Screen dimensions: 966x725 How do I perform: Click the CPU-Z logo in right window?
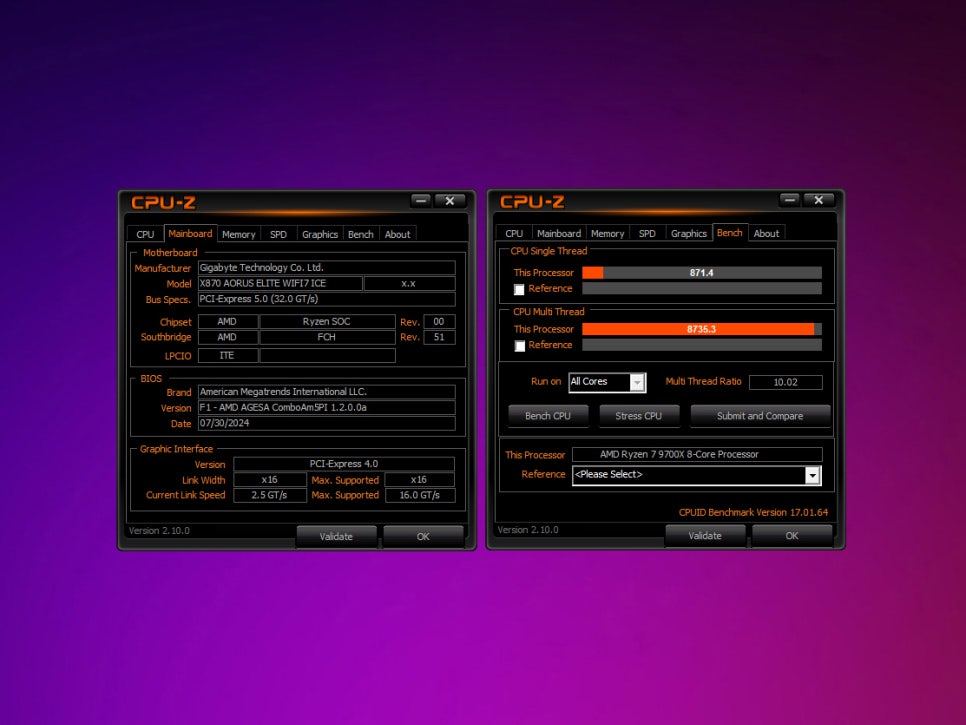pos(532,201)
